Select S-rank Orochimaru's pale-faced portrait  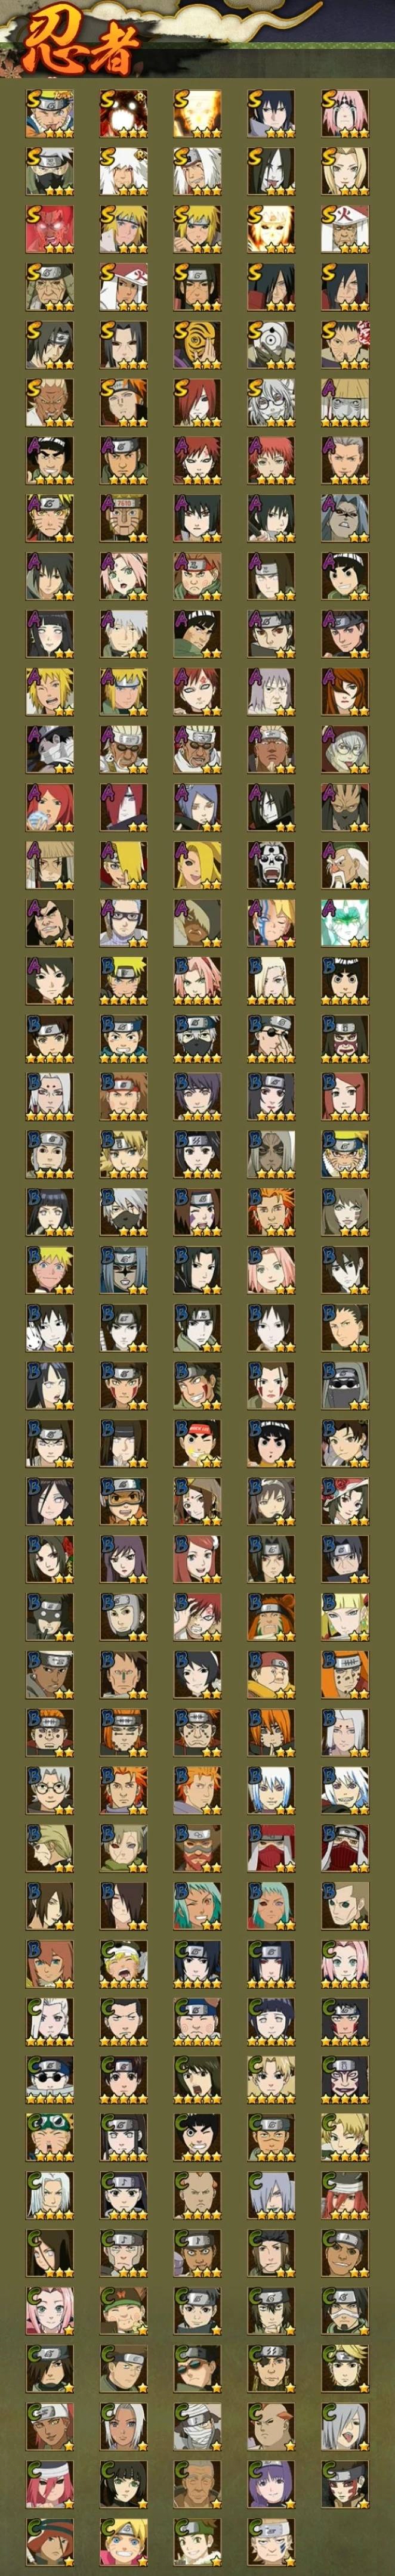(271, 172)
